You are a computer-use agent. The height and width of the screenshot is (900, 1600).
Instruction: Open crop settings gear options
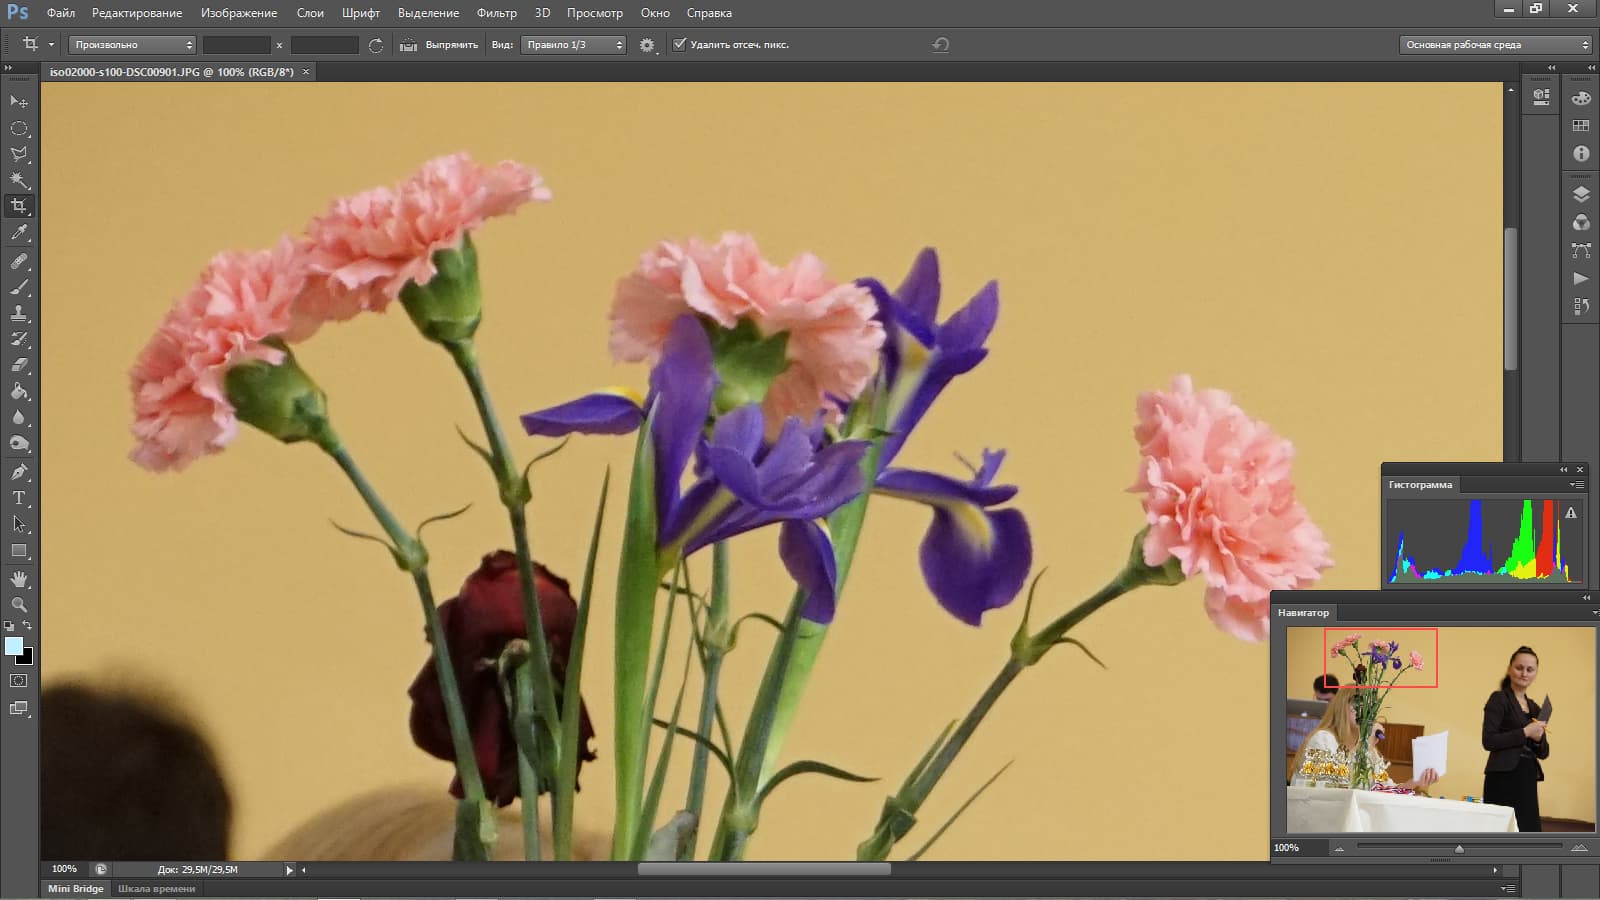[647, 45]
